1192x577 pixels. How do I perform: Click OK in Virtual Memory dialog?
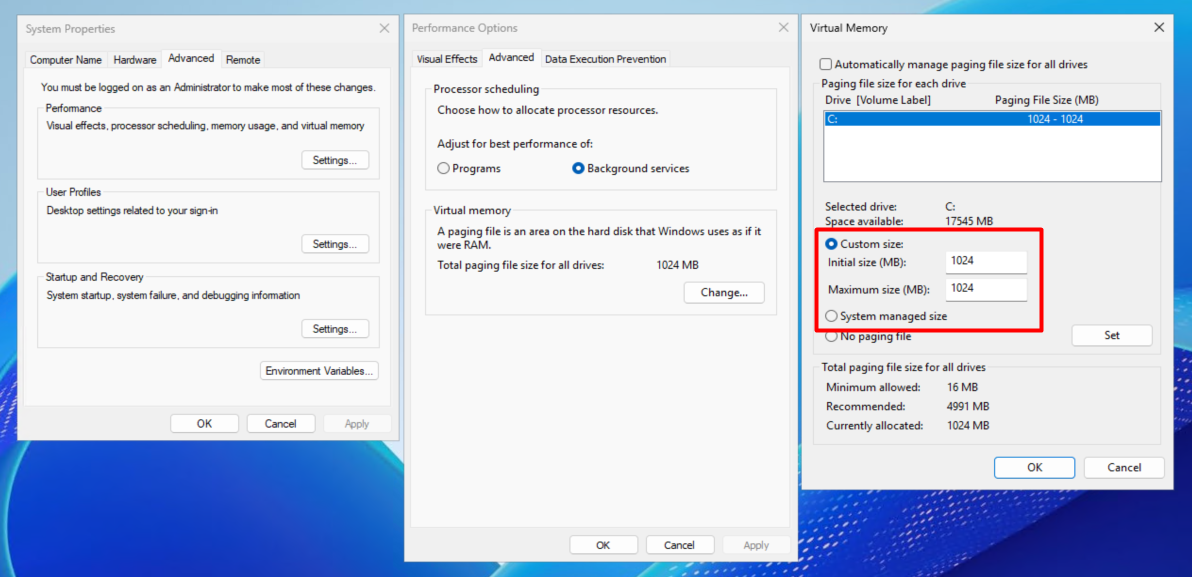(x=1034, y=468)
